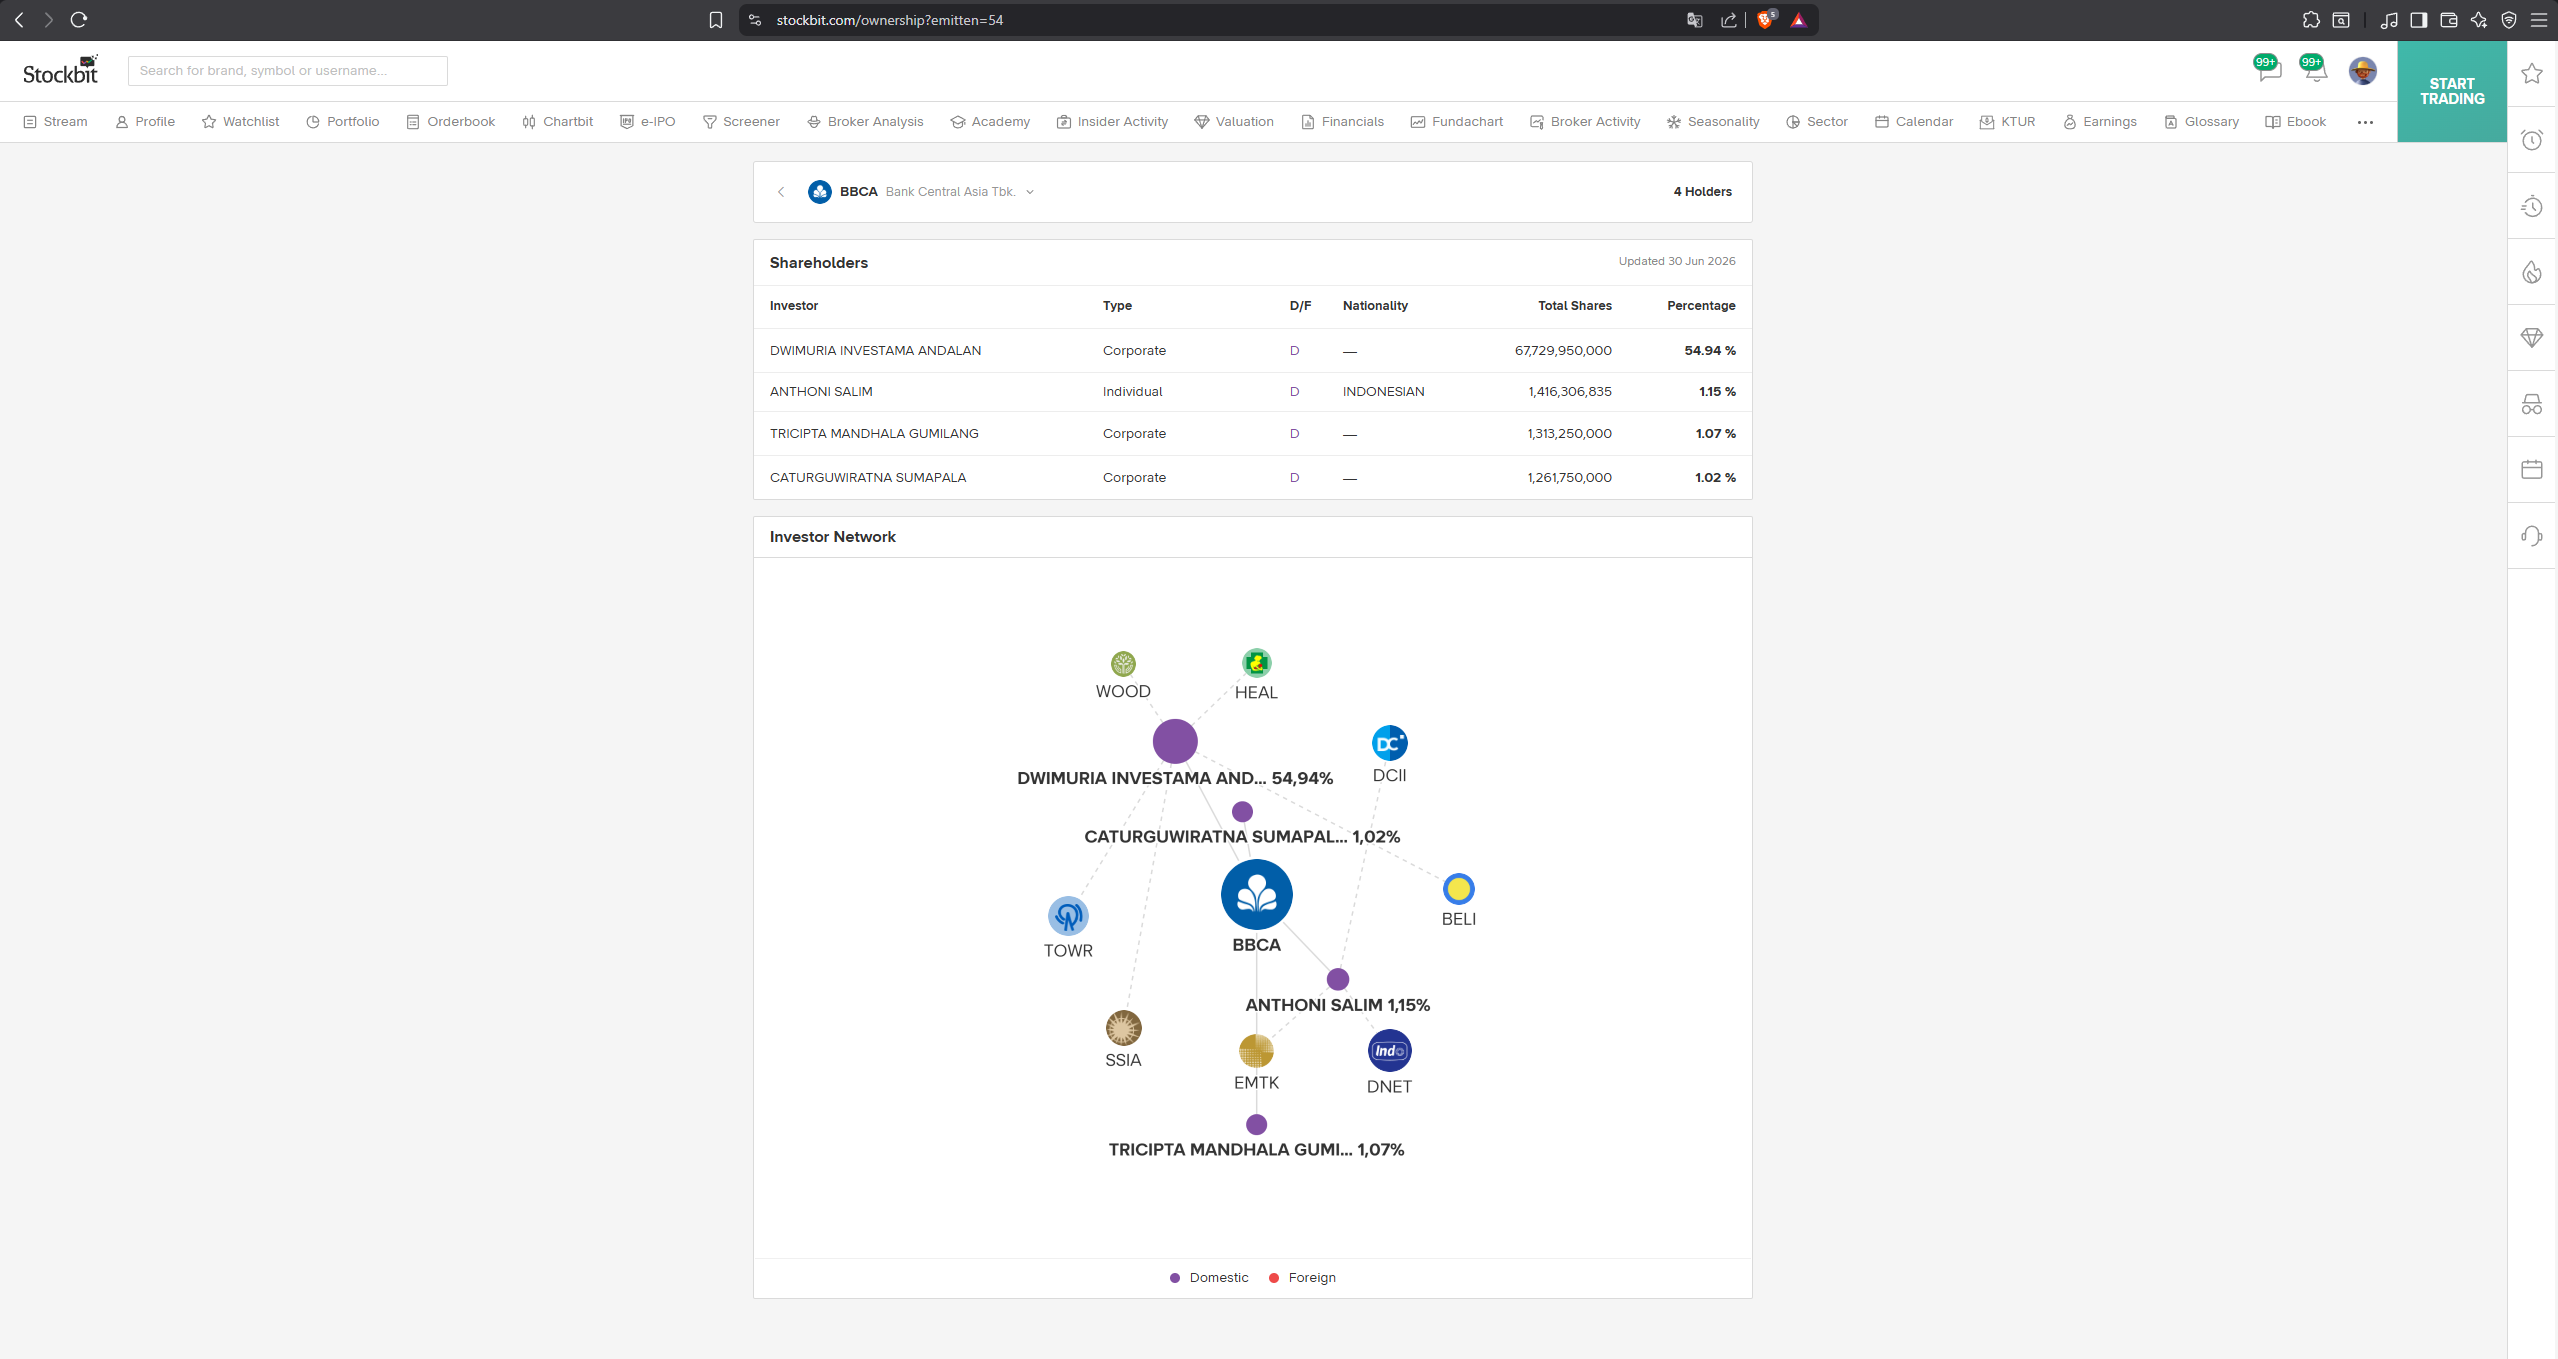Open the Stream tab
This screenshot has height=1359, width=2558.
[x=56, y=122]
